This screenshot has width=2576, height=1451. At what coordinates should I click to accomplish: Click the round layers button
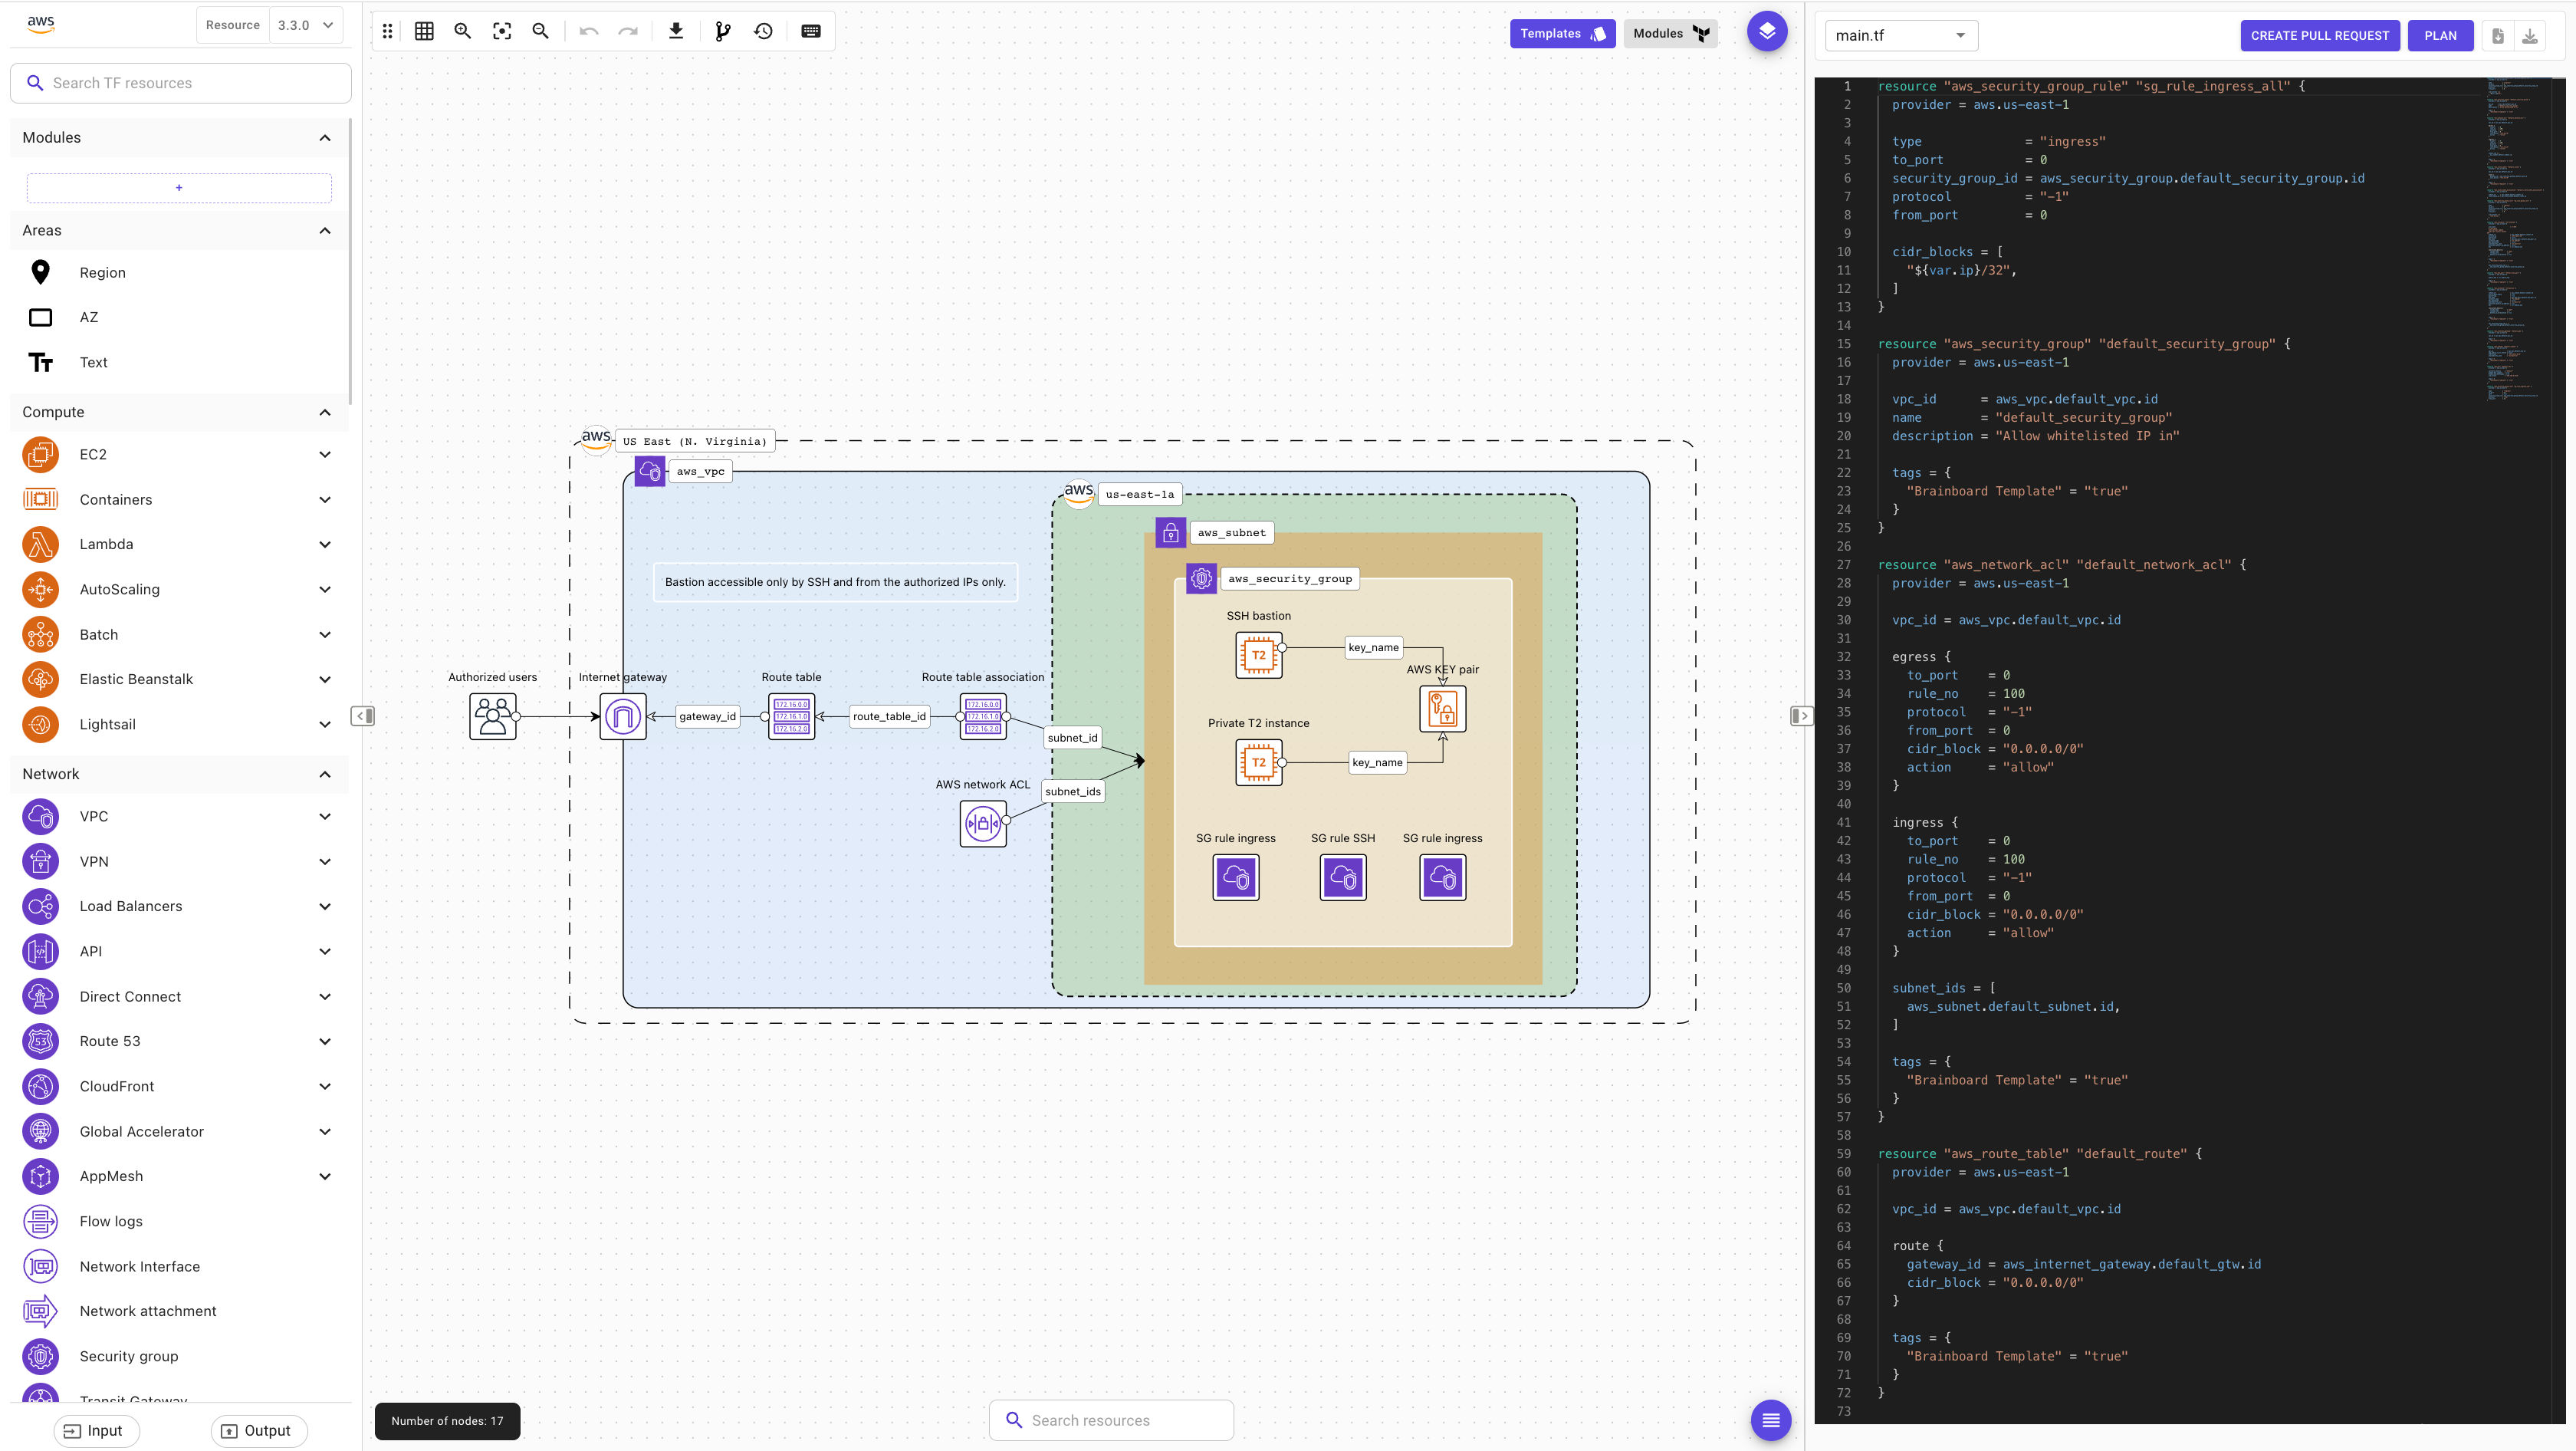click(x=1767, y=31)
